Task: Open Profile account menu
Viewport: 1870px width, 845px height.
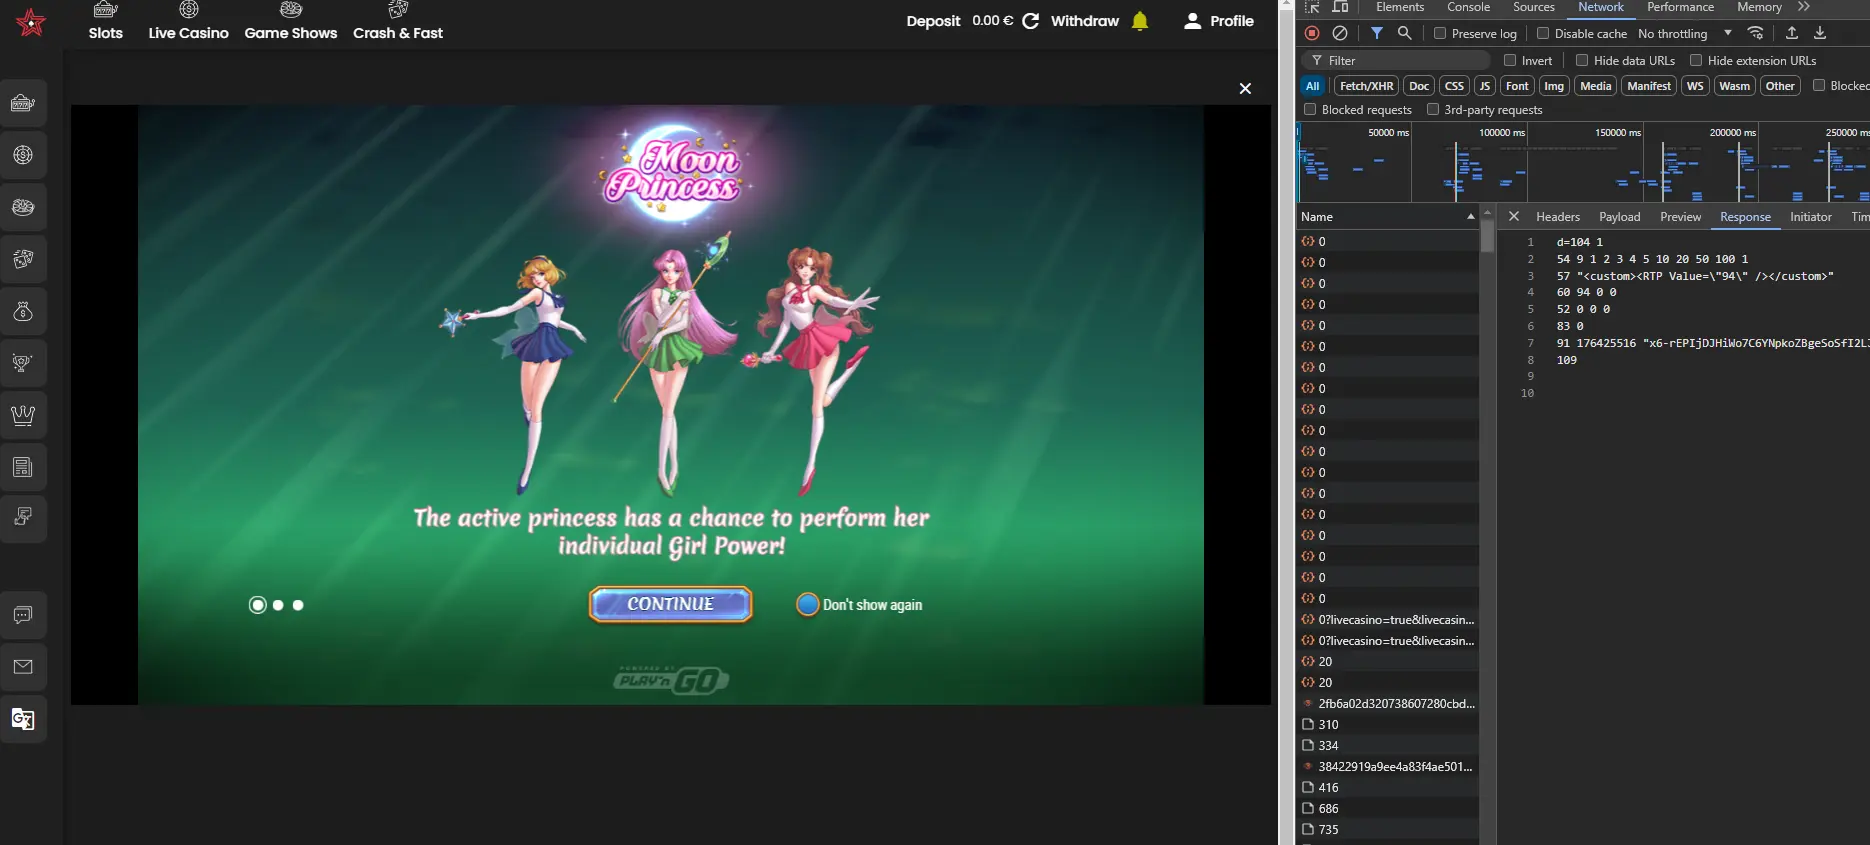Action: pos(1218,21)
